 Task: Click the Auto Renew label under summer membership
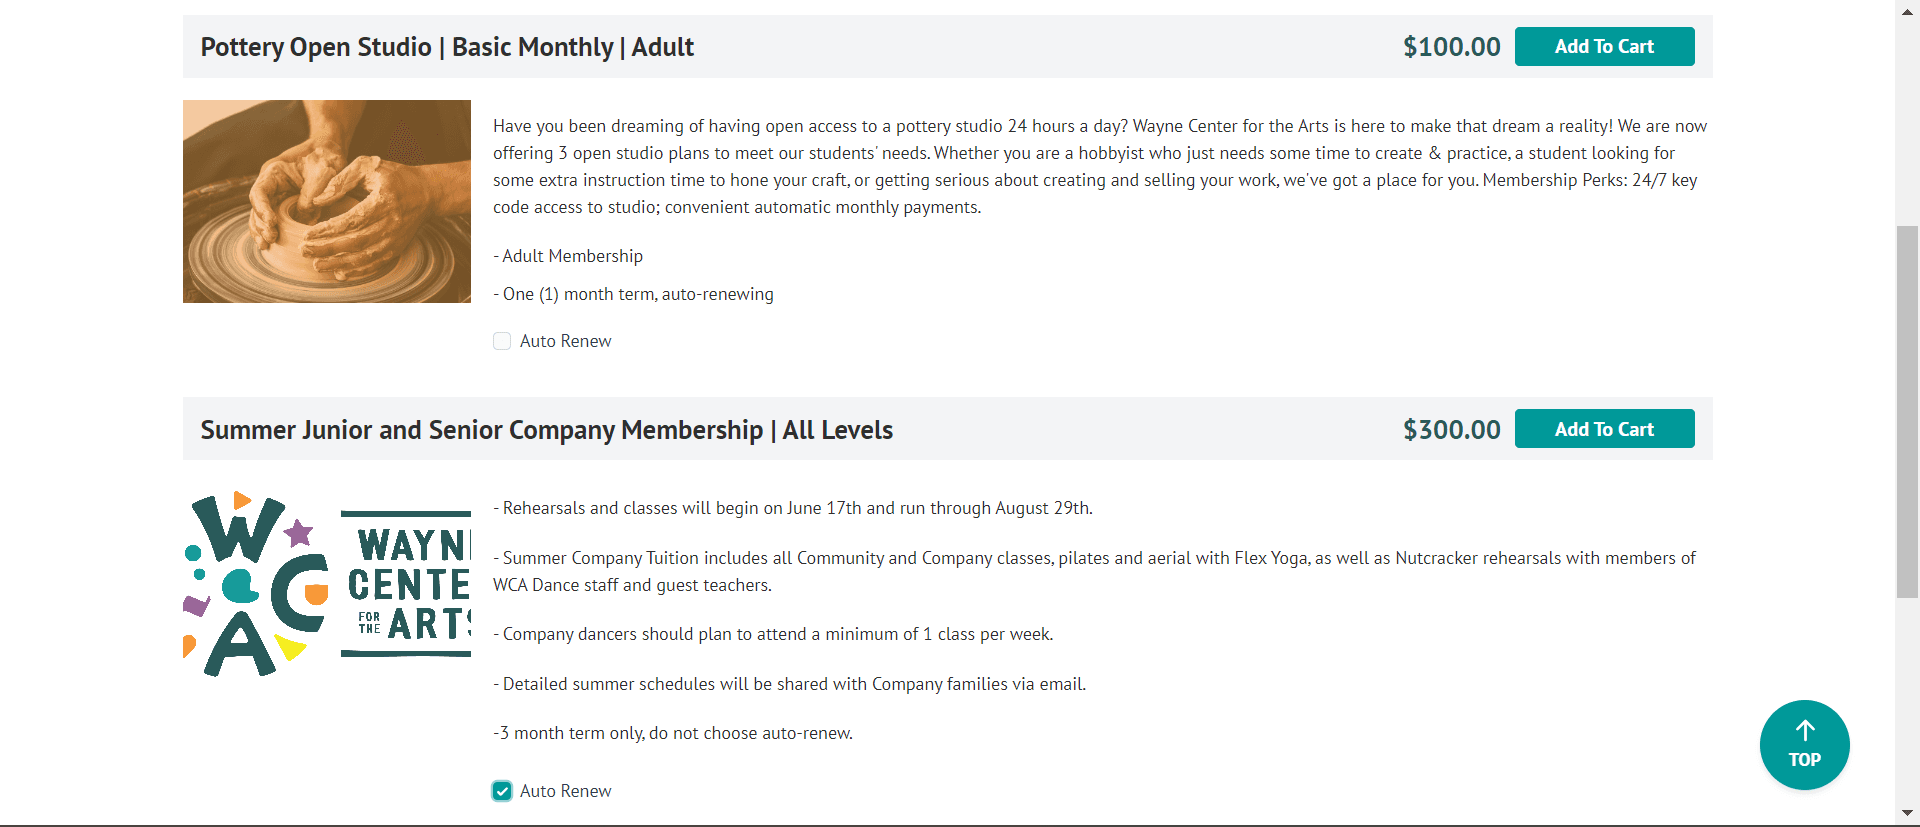pos(565,791)
